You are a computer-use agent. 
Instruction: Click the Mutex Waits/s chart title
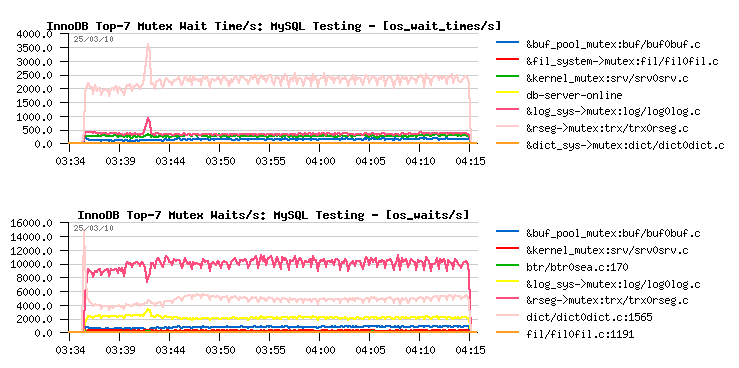point(273,215)
